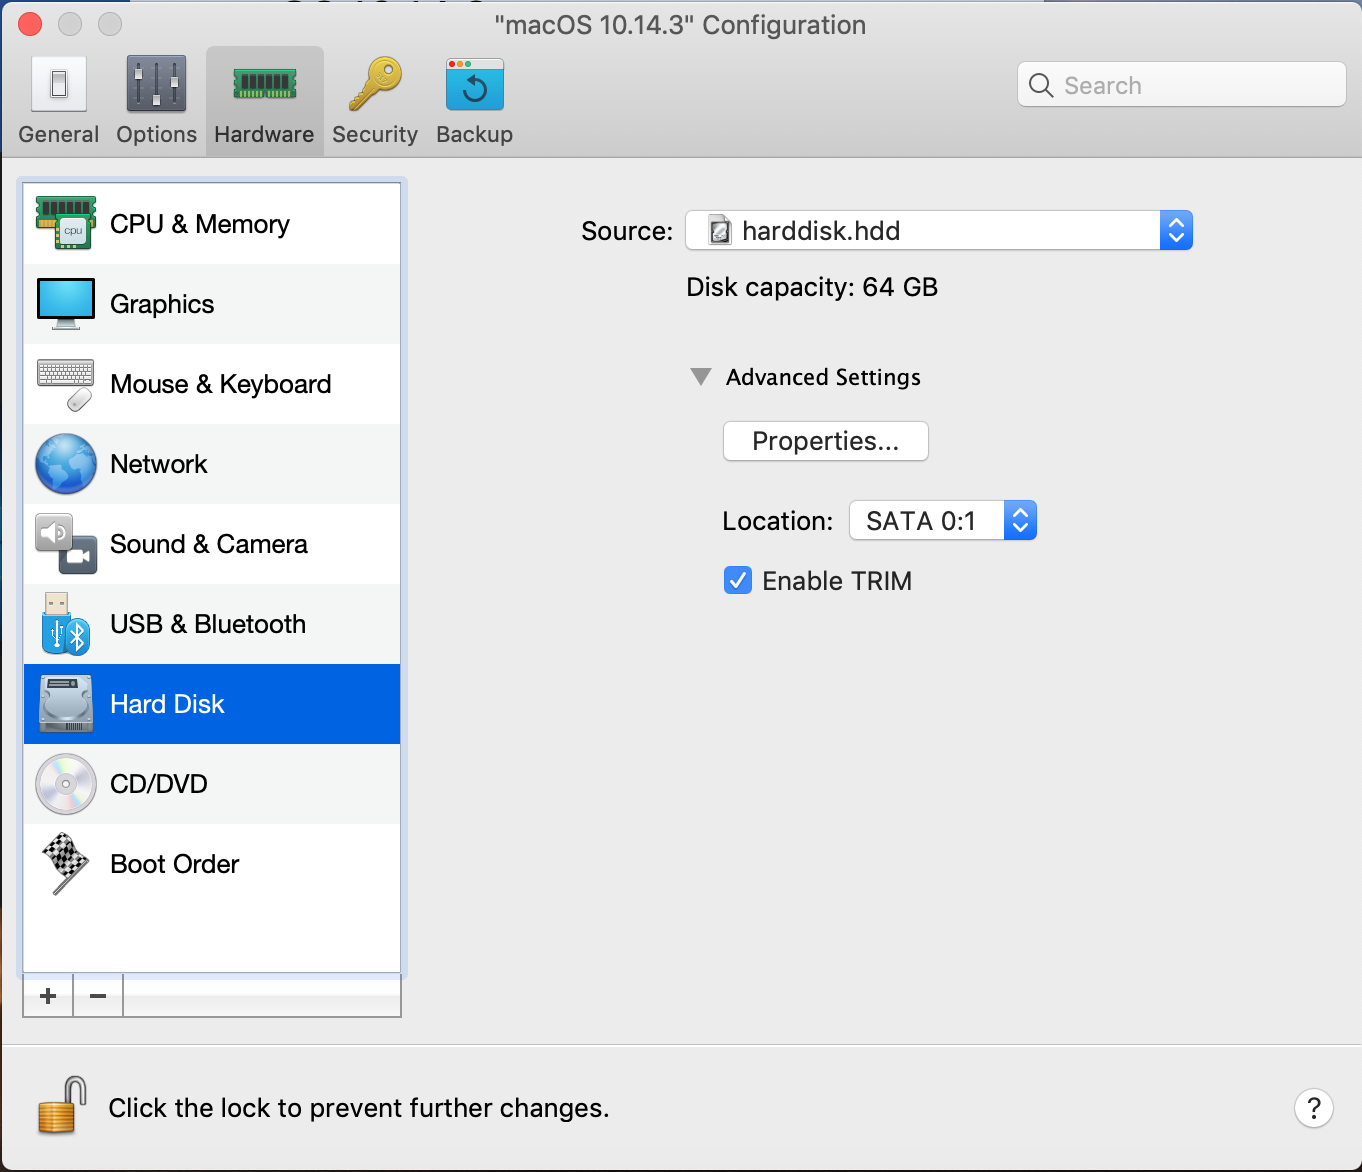Open the Security key icon
This screenshot has width=1362, height=1172.
tap(375, 84)
